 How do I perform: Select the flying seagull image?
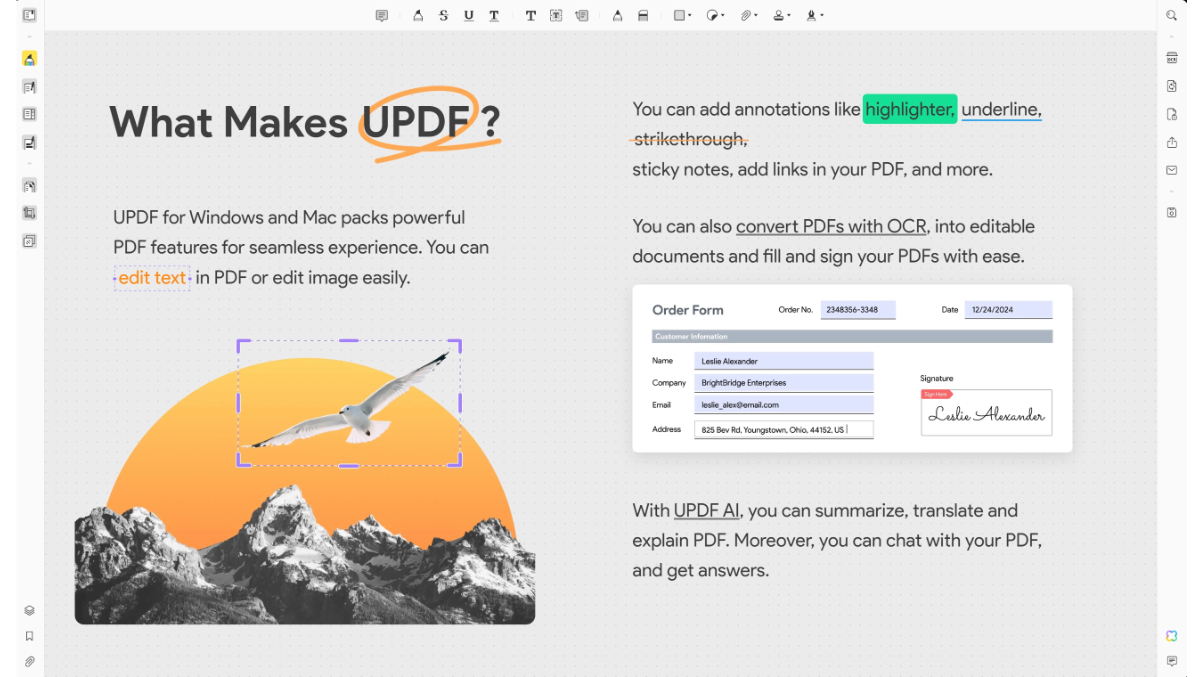point(349,402)
